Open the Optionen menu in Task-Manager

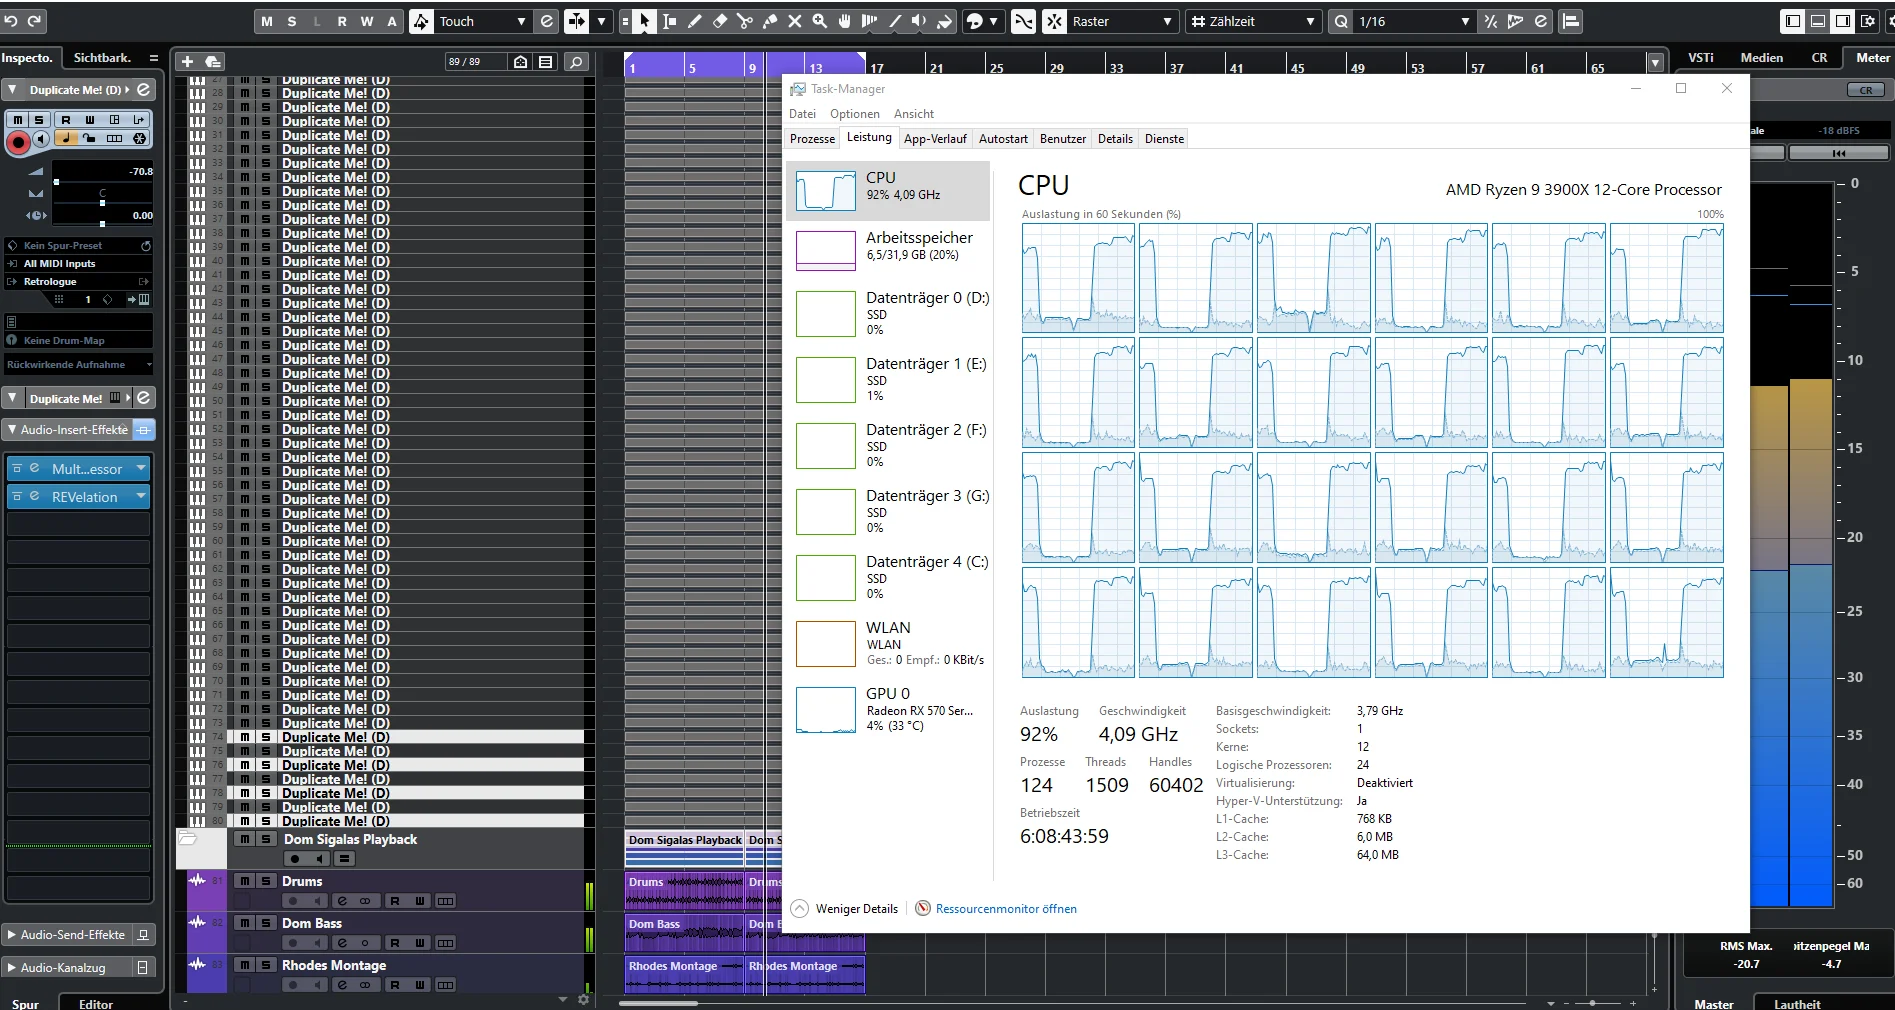coord(855,114)
